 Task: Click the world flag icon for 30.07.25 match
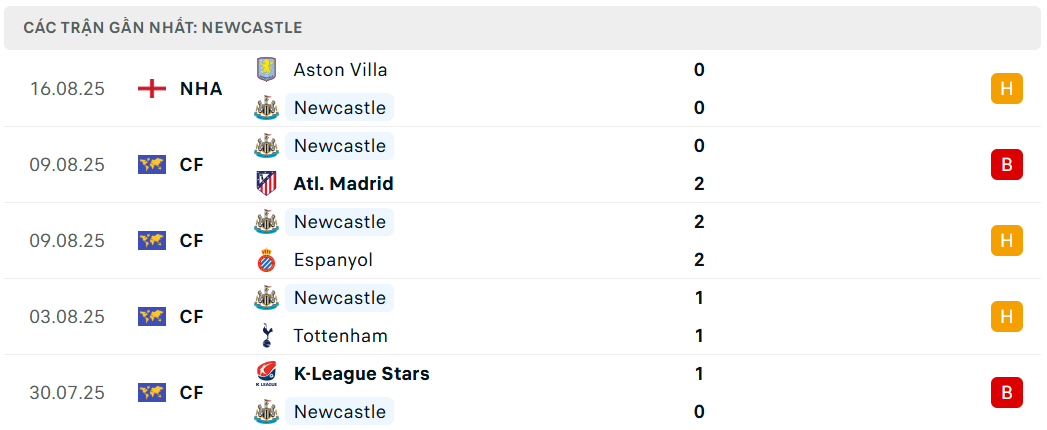coord(152,392)
